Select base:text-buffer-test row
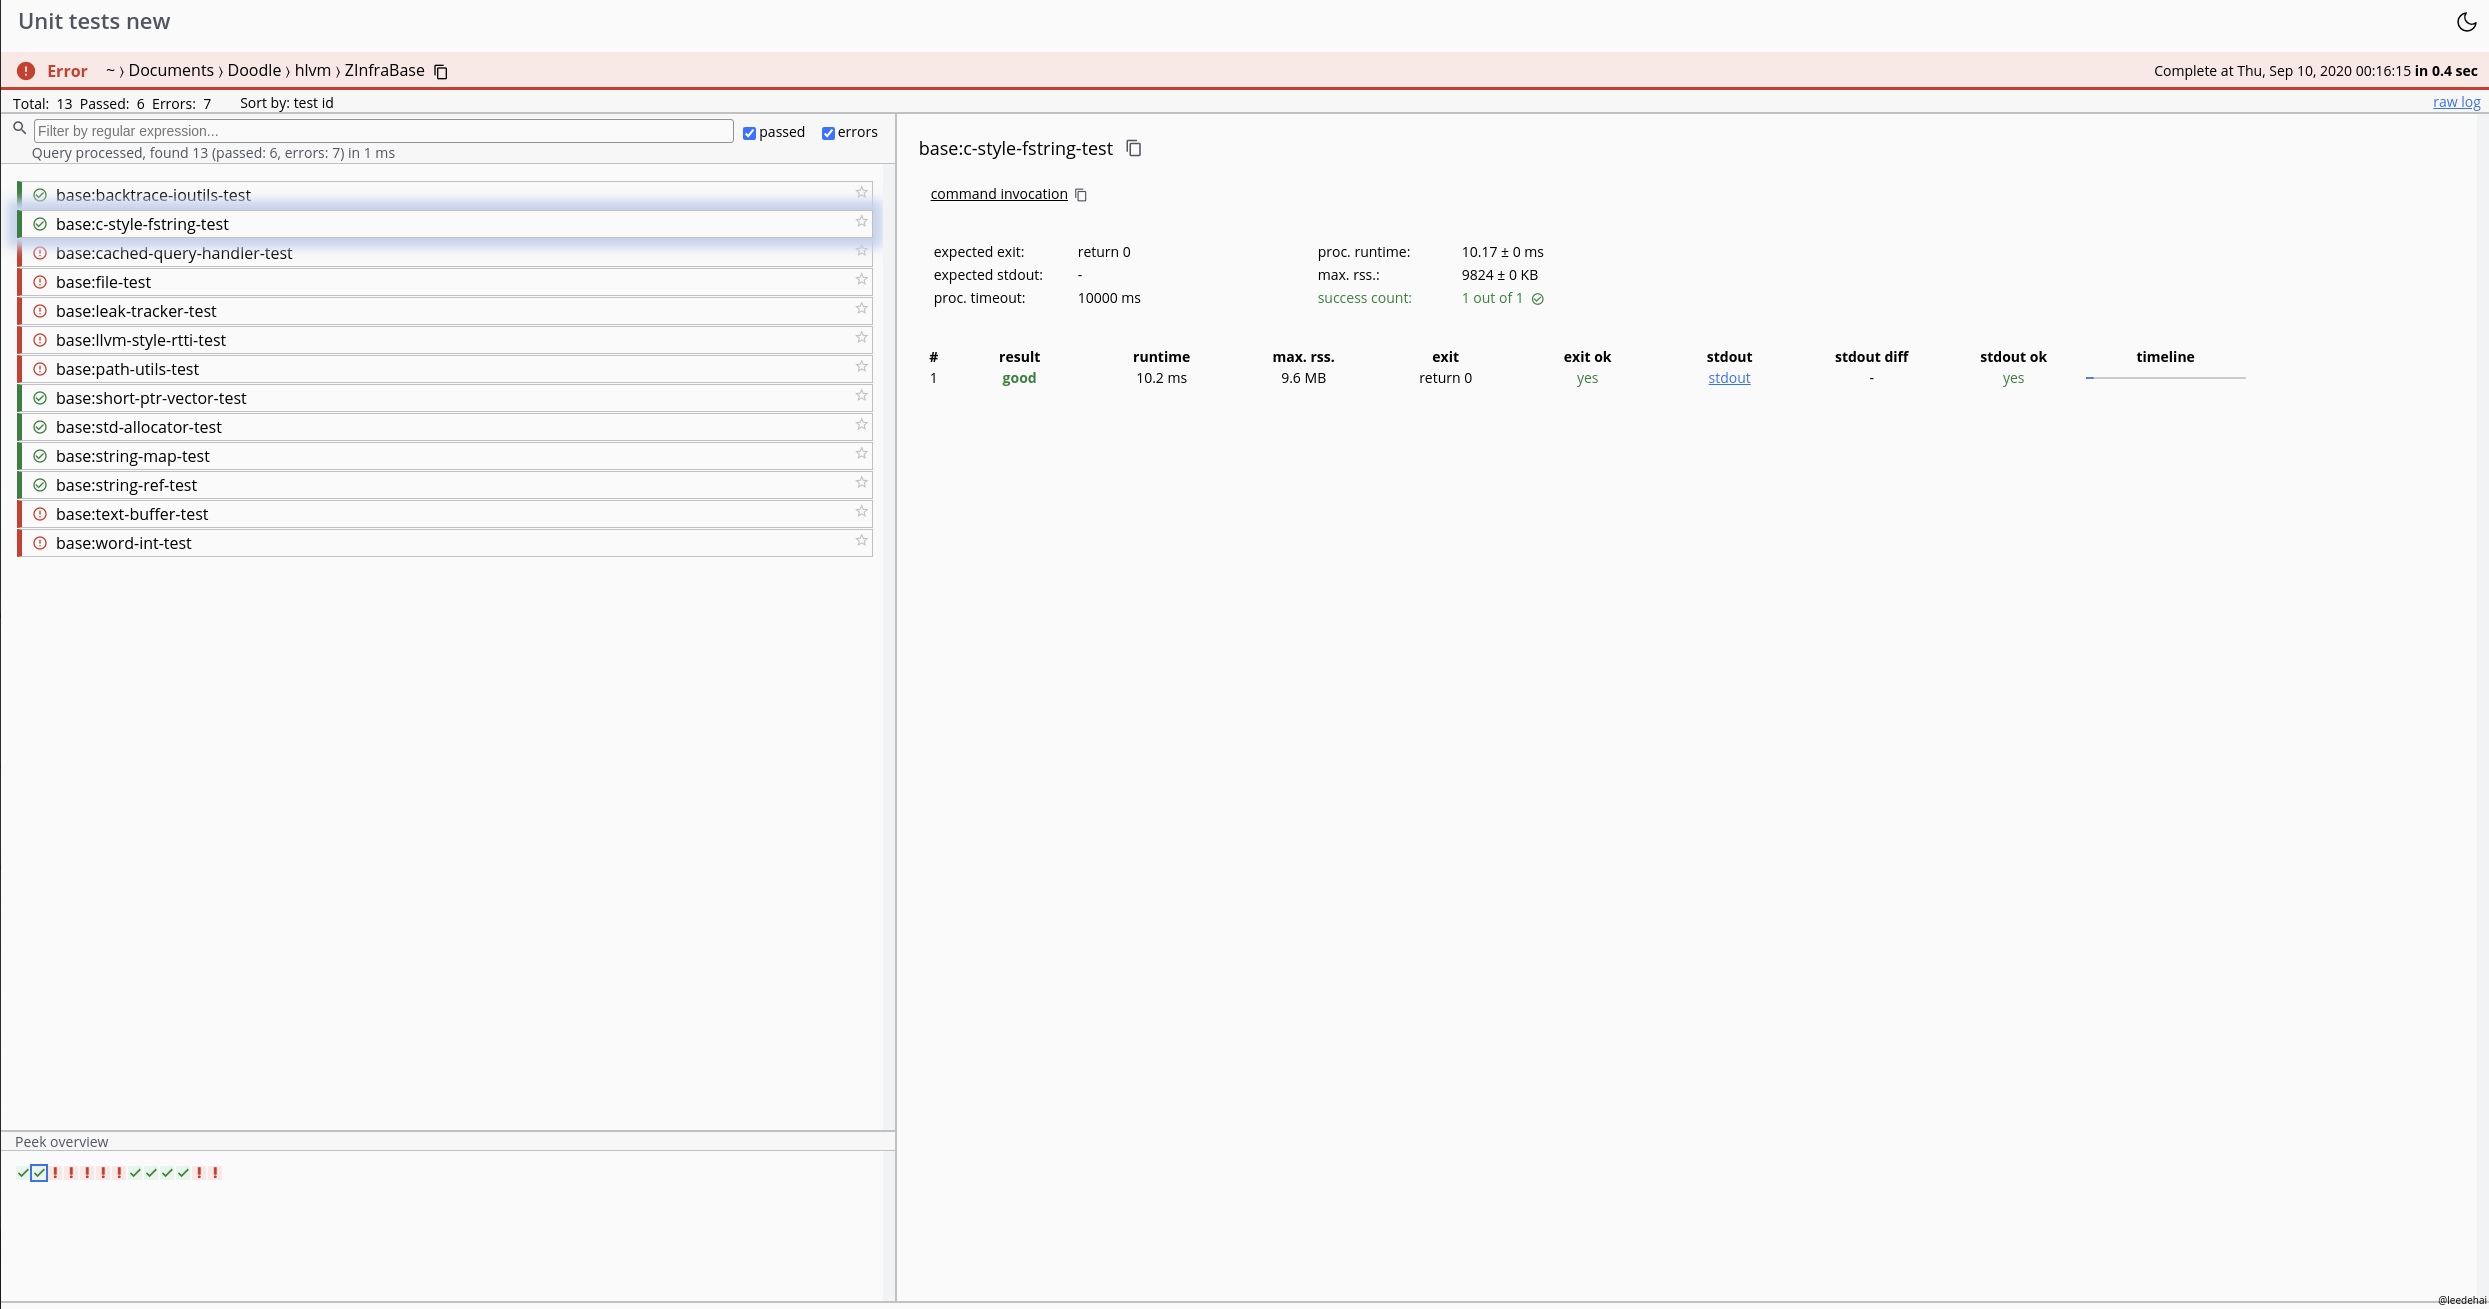Image resolution: width=2489 pixels, height=1309 pixels. tap(446, 514)
